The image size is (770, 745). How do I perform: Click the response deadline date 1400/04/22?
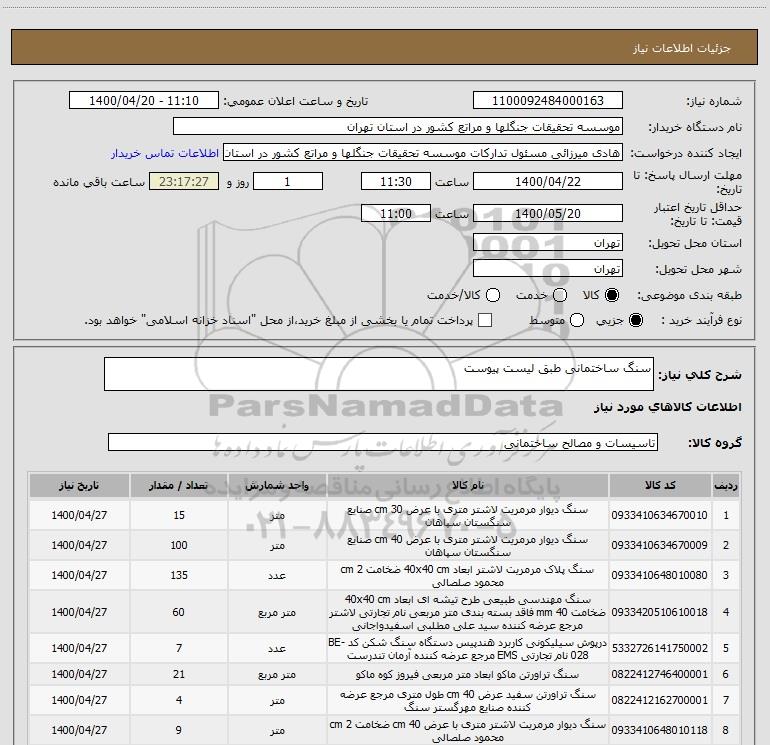(x=548, y=181)
